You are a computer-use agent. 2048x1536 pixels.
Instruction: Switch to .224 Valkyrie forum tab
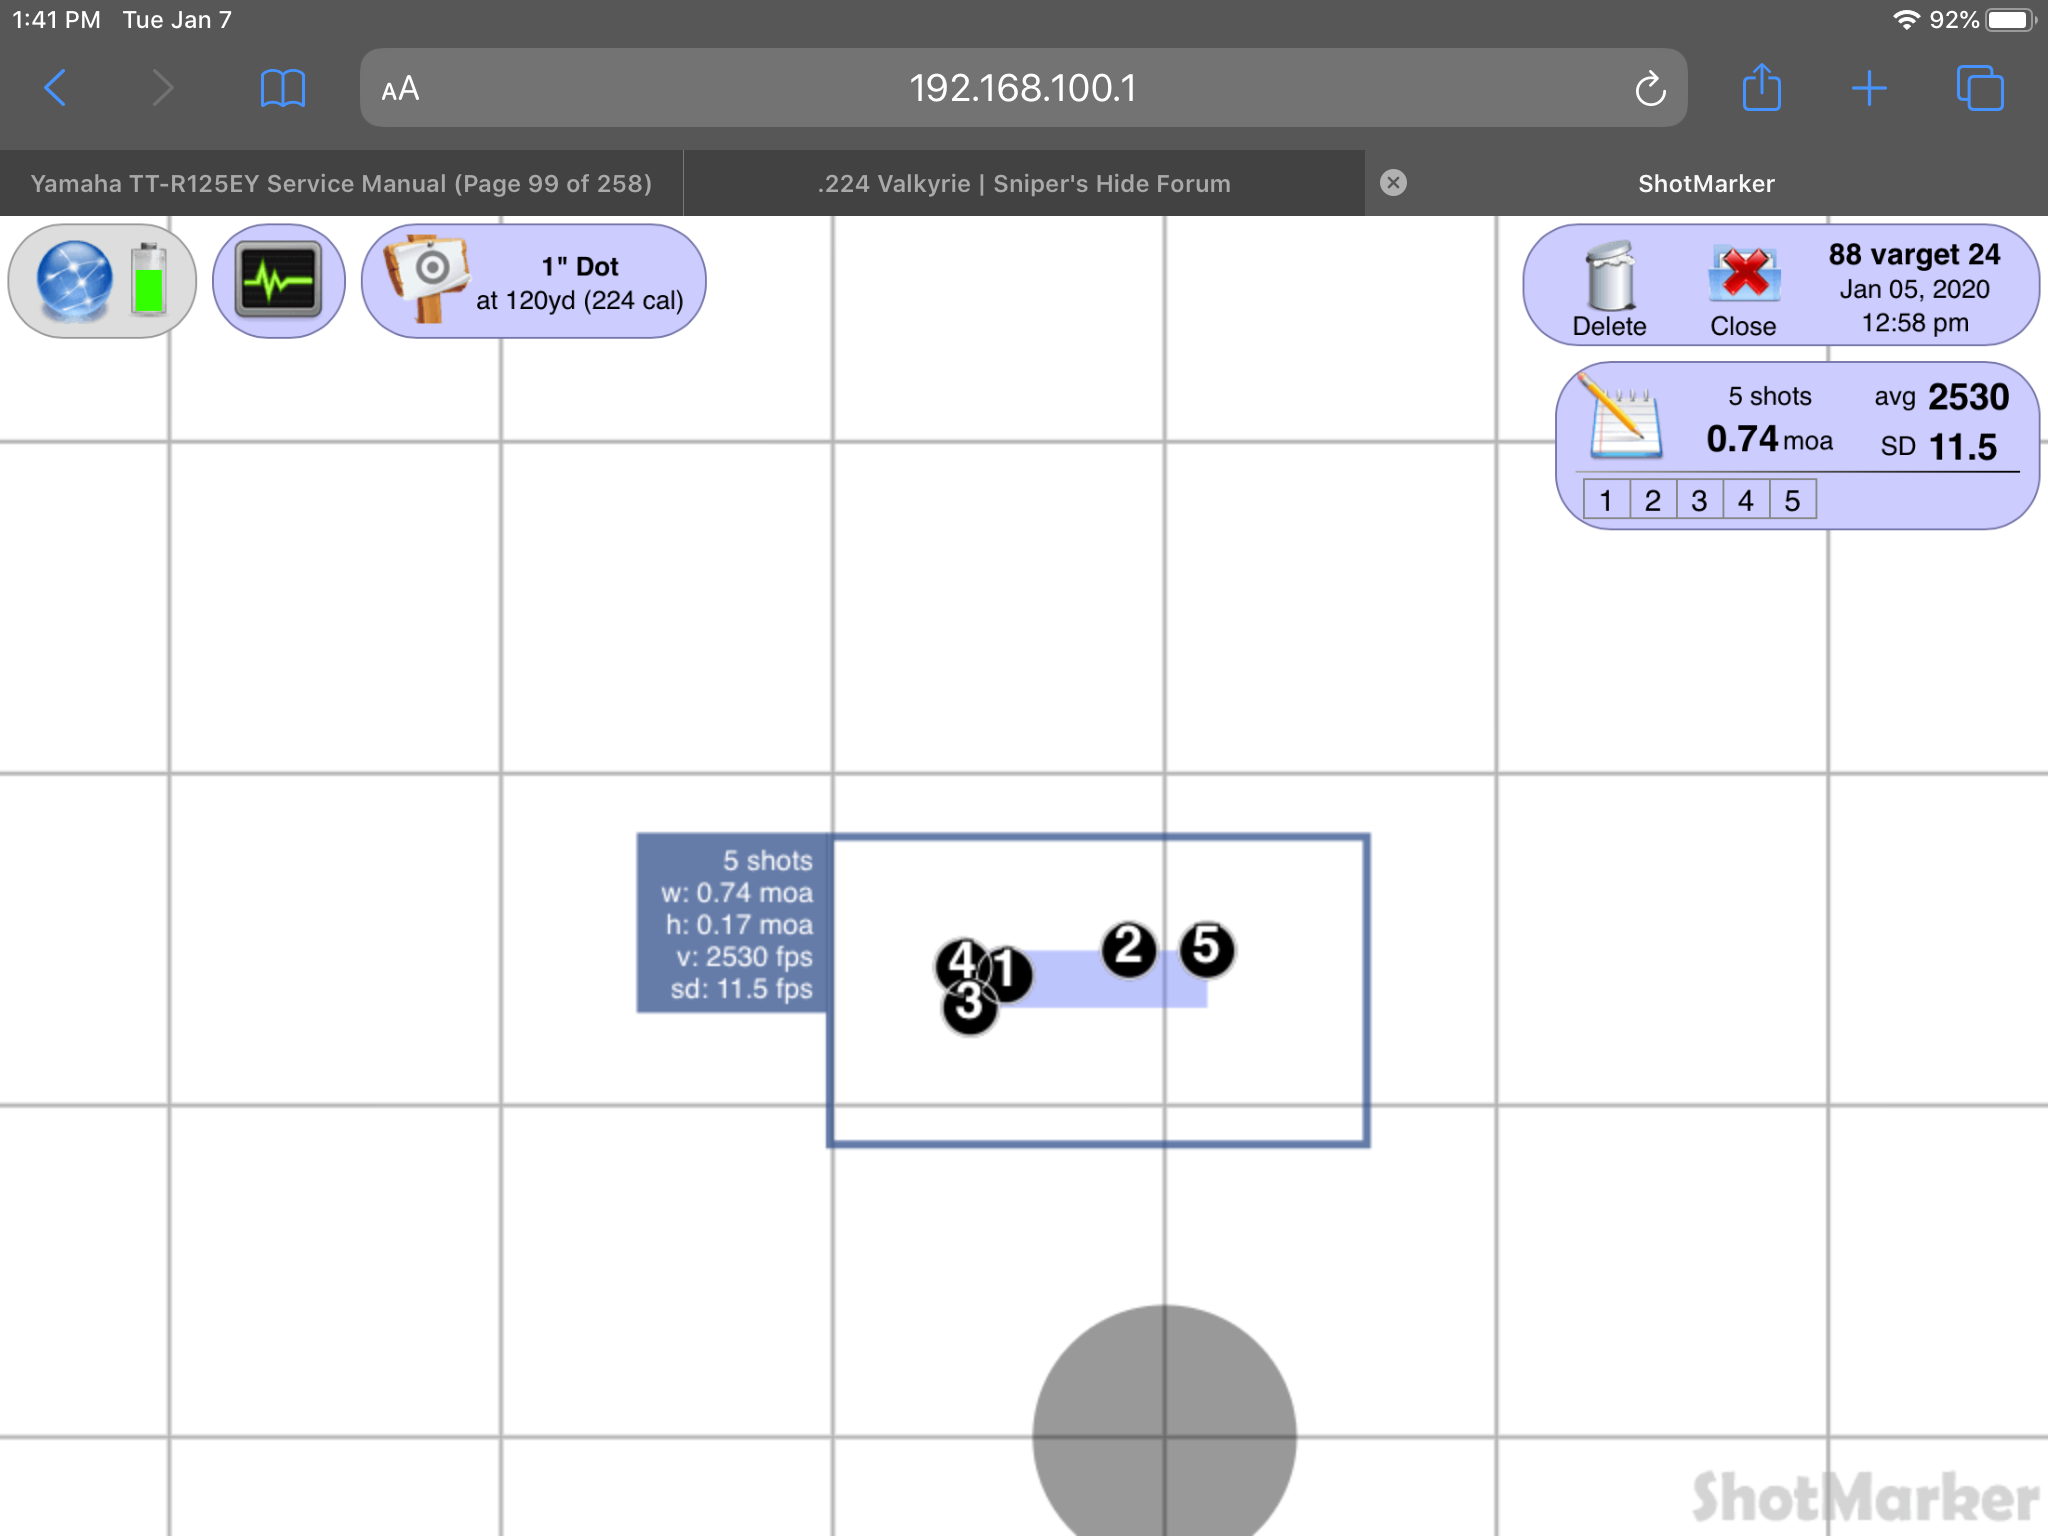click(1023, 183)
